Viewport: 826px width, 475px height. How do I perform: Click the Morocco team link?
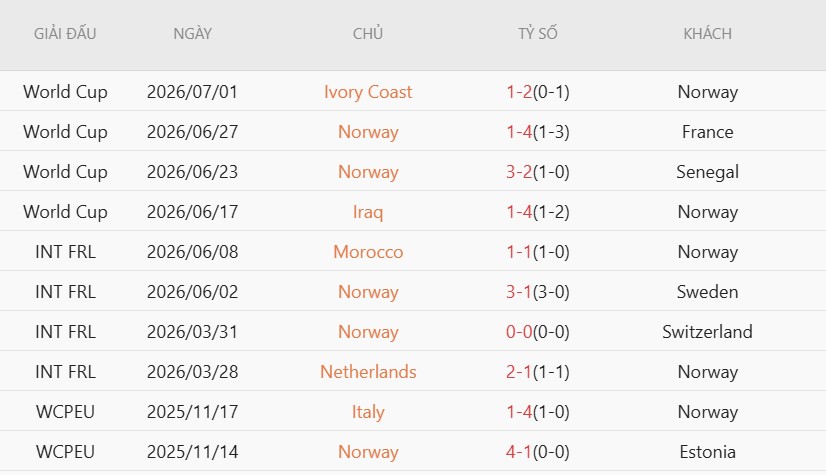tap(368, 252)
